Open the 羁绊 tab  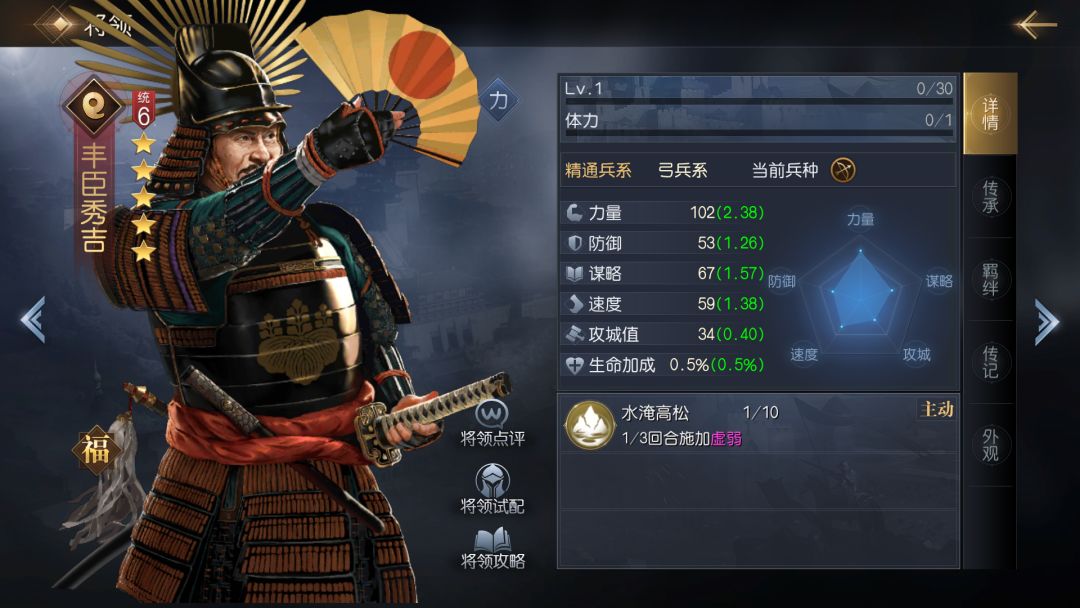tap(990, 280)
